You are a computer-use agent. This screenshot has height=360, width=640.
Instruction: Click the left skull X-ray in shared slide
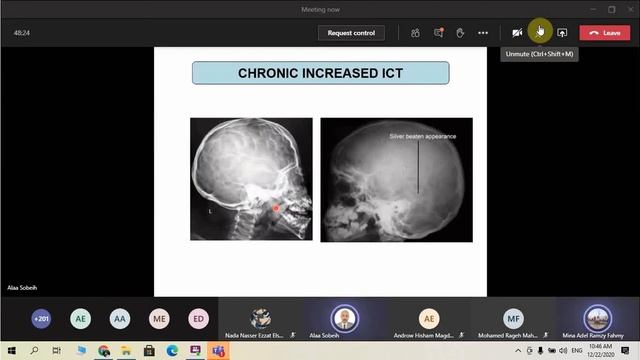pyautogui.click(x=251, y=179)
